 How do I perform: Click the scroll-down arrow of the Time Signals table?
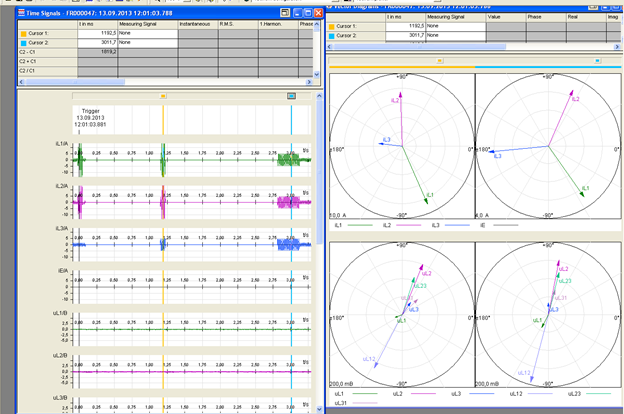tap(317, 74)
